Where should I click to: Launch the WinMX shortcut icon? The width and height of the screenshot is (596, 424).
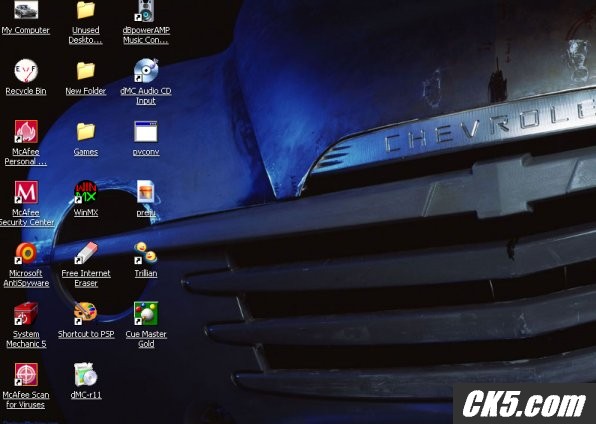[x=86, y=192]
